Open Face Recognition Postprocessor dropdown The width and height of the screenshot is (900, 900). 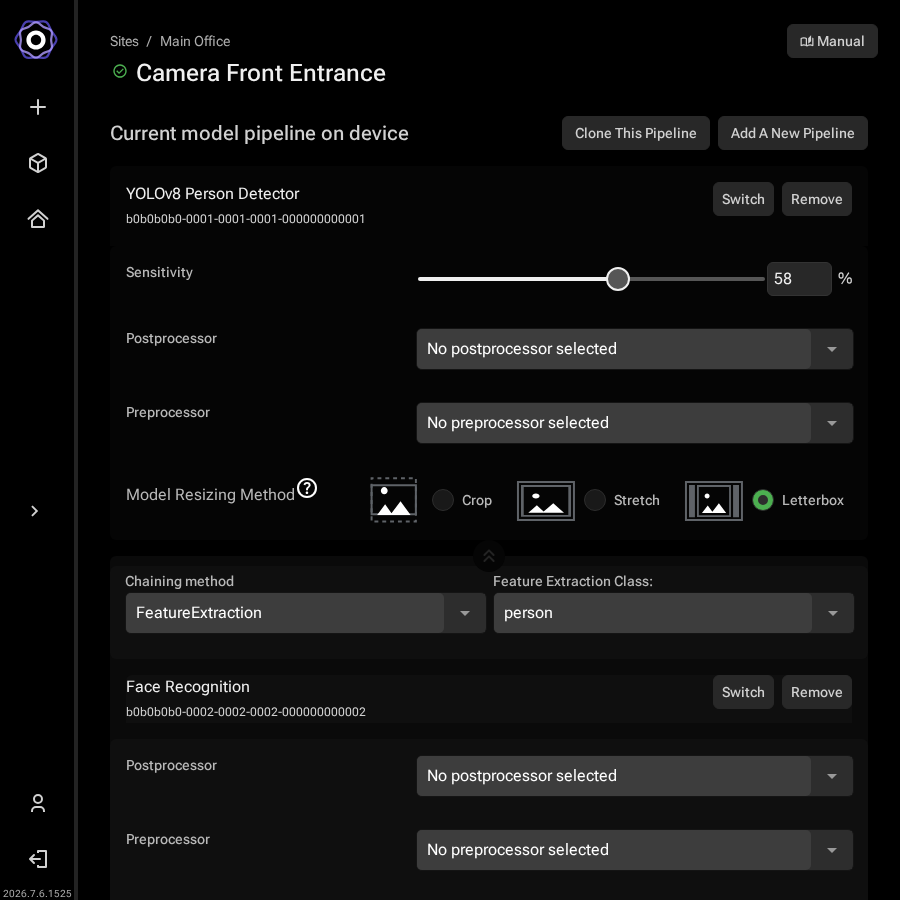pos(635,776)
